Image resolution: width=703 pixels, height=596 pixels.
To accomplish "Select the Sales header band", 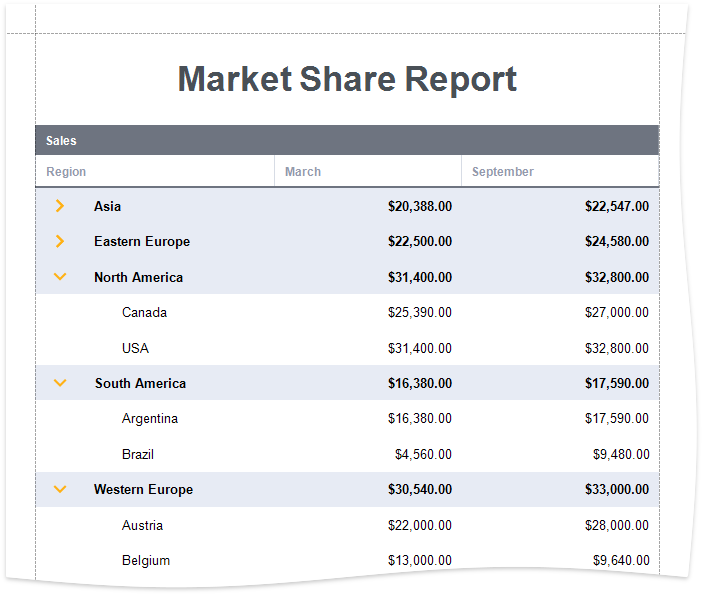I will coord(346,141).
